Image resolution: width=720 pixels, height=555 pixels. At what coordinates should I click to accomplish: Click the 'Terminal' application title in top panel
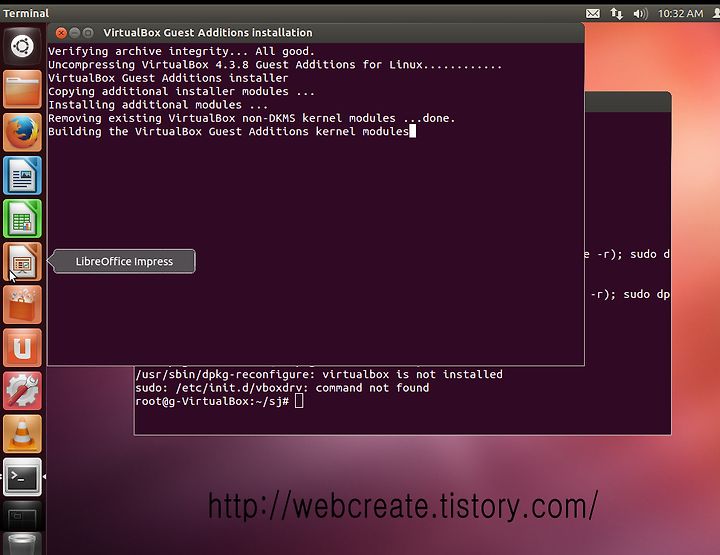pyautogui.click(x=26, y=13)
